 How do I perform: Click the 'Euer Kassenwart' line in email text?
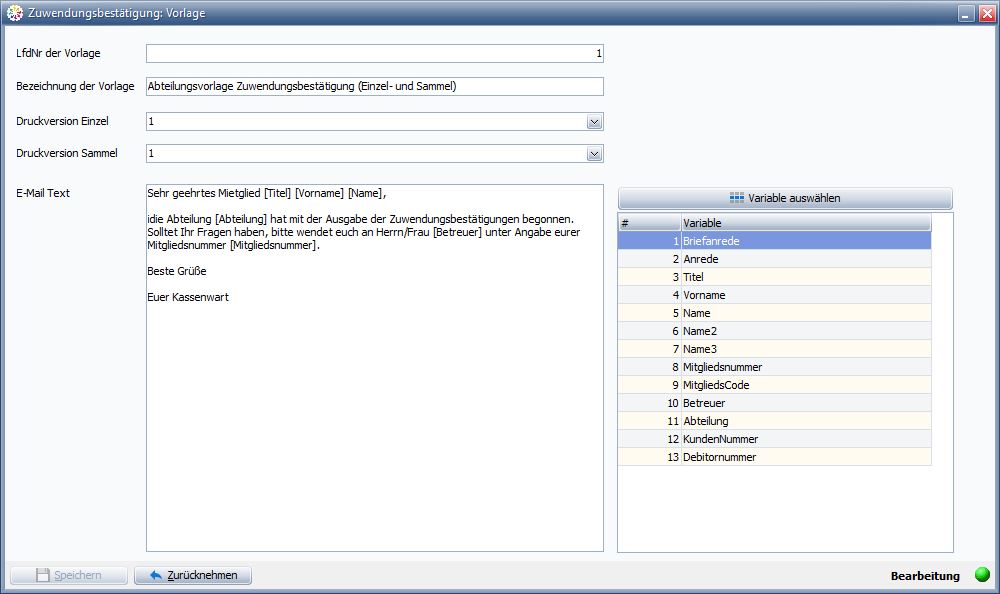[188, 297]
